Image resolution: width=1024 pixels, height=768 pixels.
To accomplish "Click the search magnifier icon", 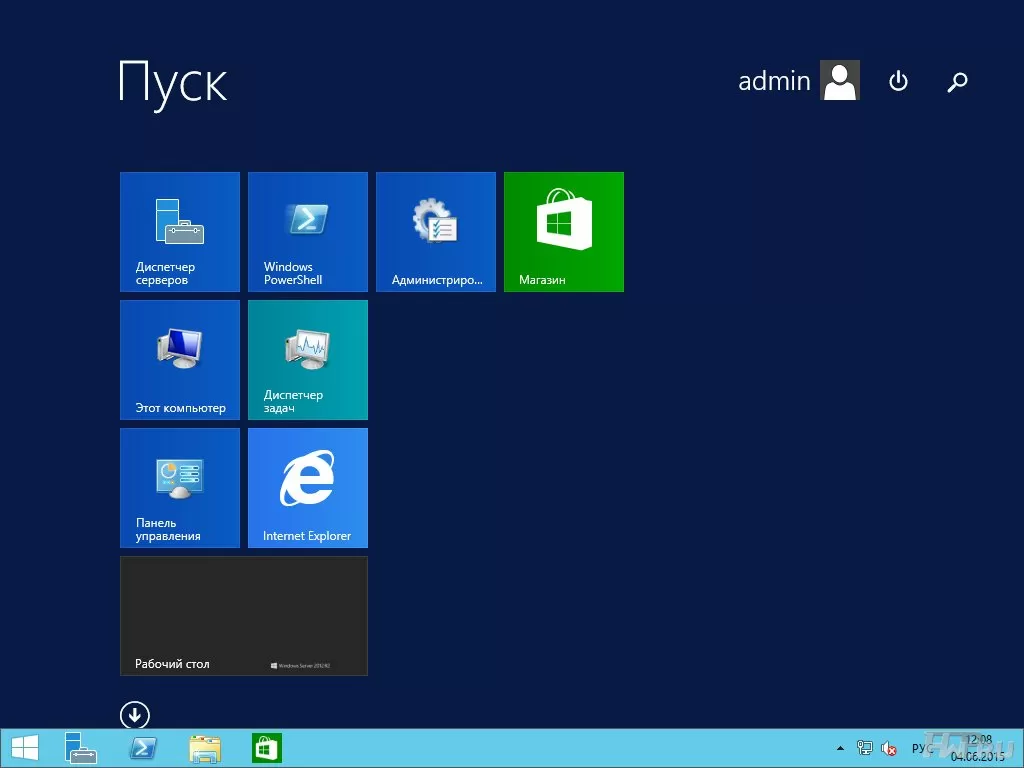I will pyautogui.click(x=957, y=82).
